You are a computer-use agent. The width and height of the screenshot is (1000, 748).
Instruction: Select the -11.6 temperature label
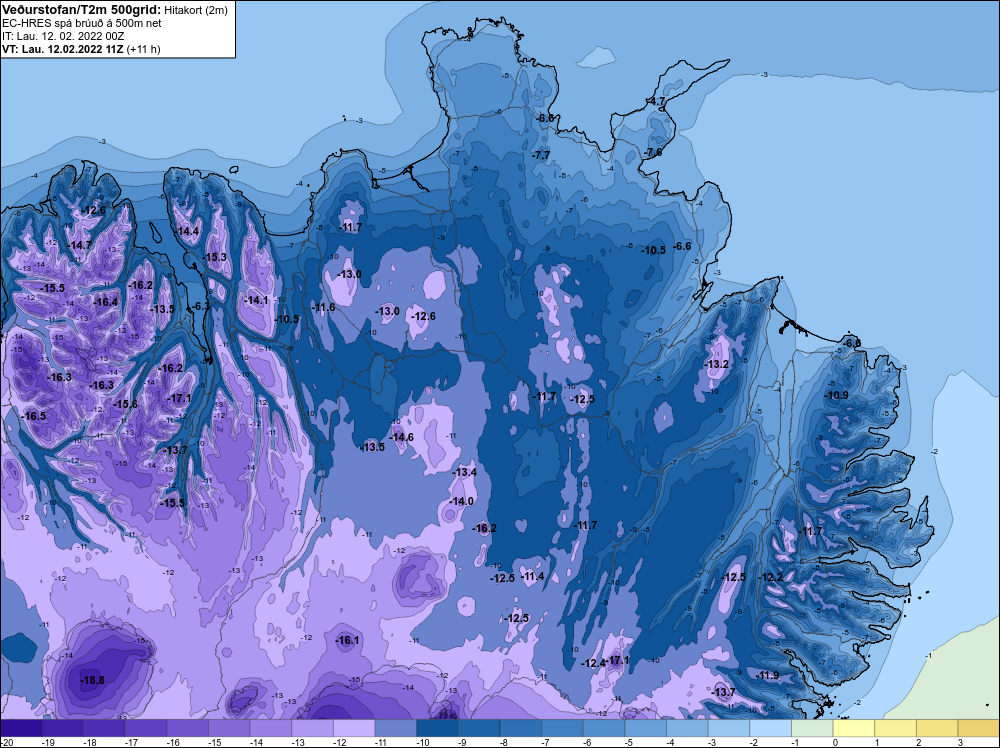click(323, 307)
